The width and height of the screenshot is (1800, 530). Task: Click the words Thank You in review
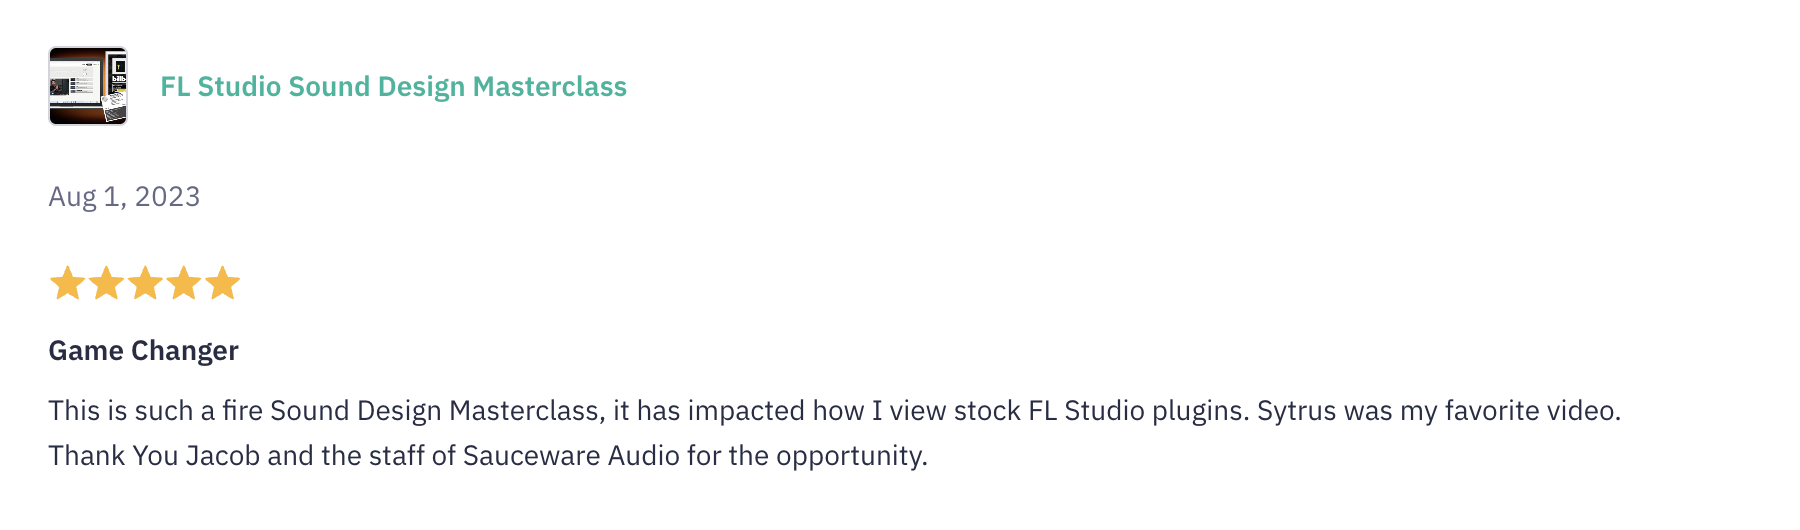pos(113,456)
